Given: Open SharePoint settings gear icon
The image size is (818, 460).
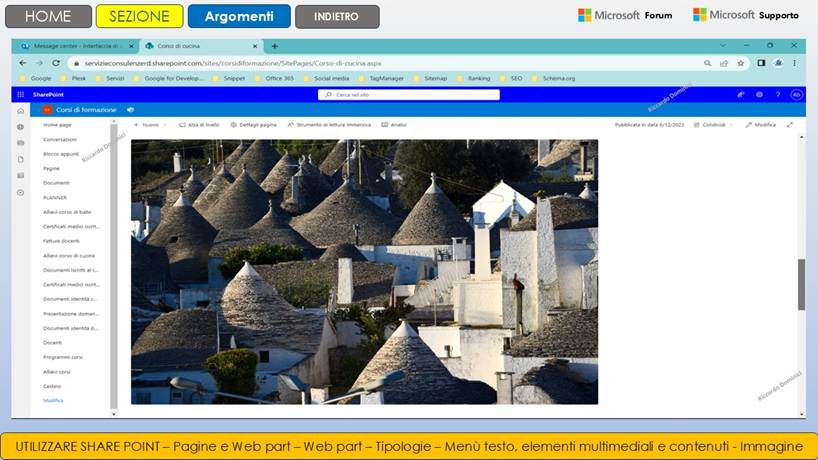Looking at the screenshot, I should pos(759,94).
